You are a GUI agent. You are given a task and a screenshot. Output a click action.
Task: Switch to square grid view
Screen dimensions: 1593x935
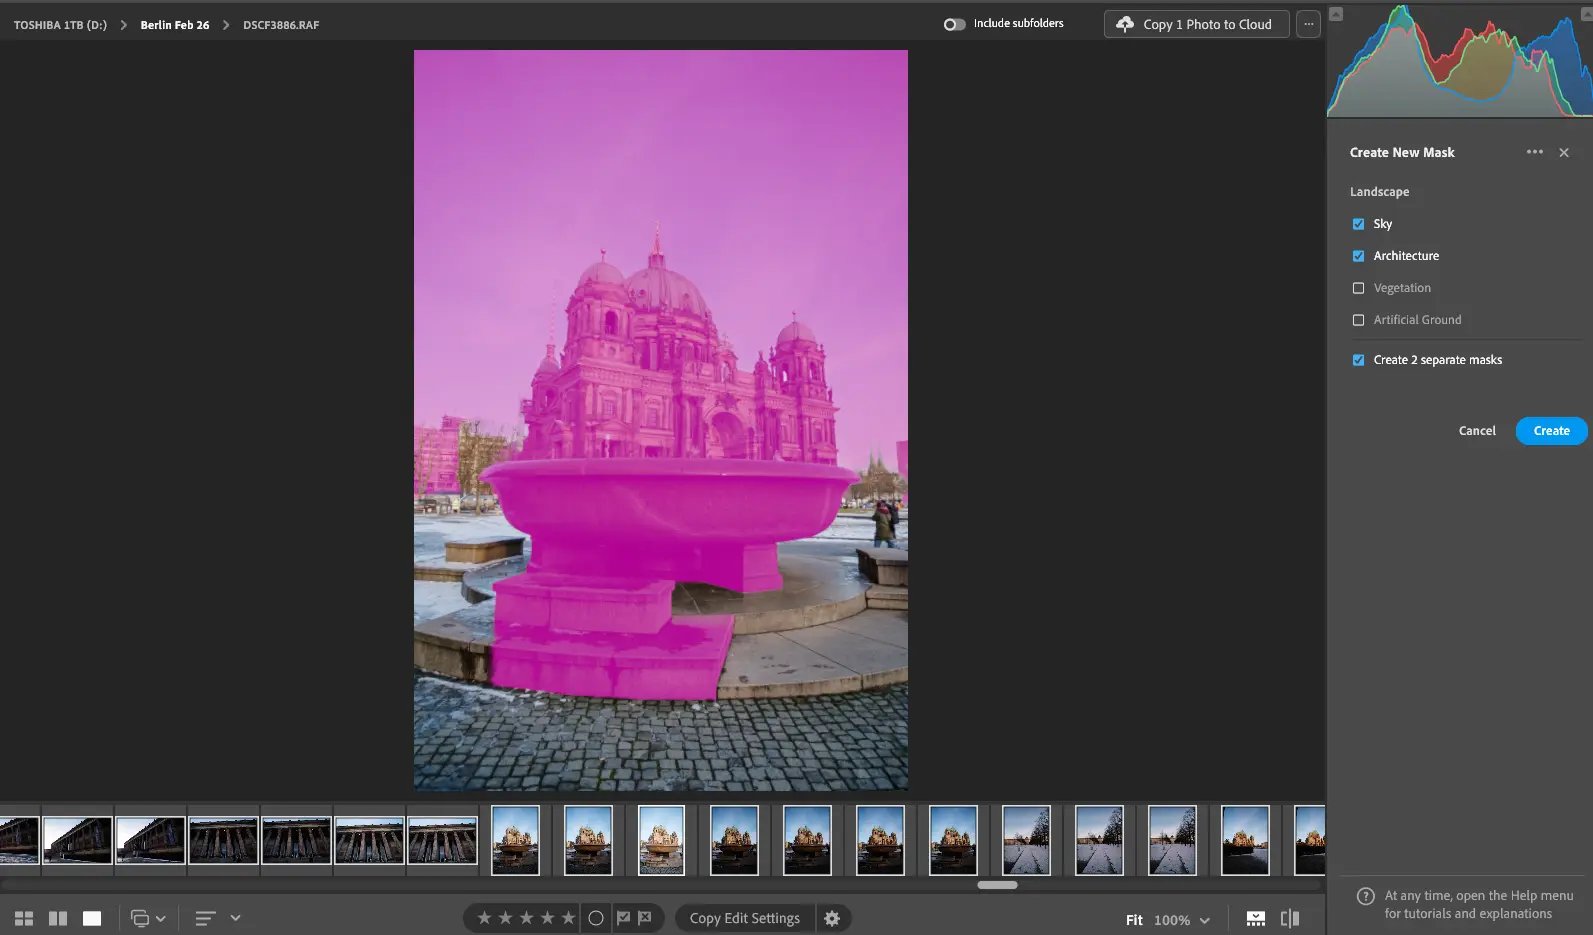tap(58, 918)
